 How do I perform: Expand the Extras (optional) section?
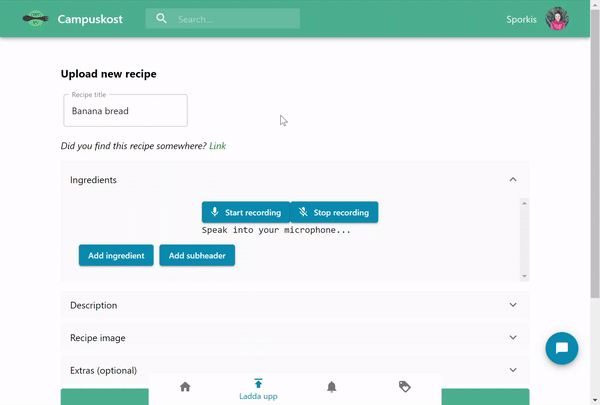click(x=295, y=370)
